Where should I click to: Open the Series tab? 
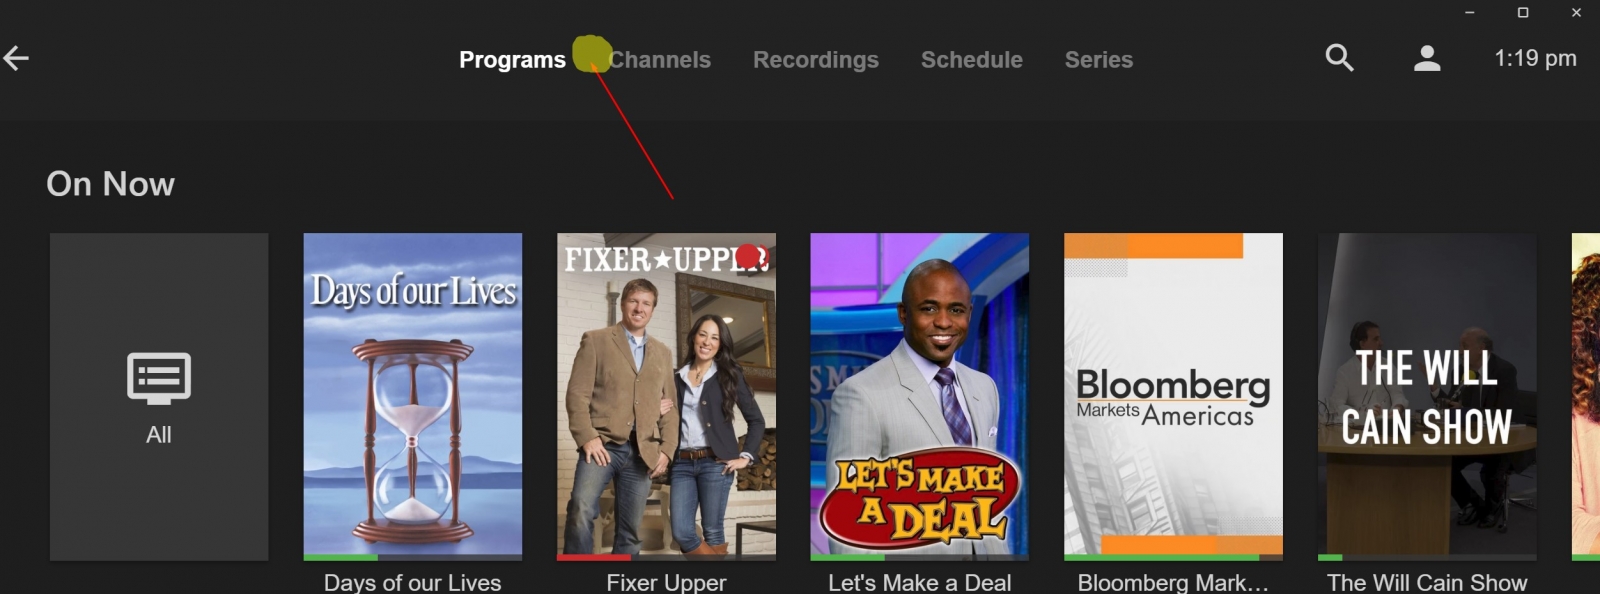pos(1099,60)
